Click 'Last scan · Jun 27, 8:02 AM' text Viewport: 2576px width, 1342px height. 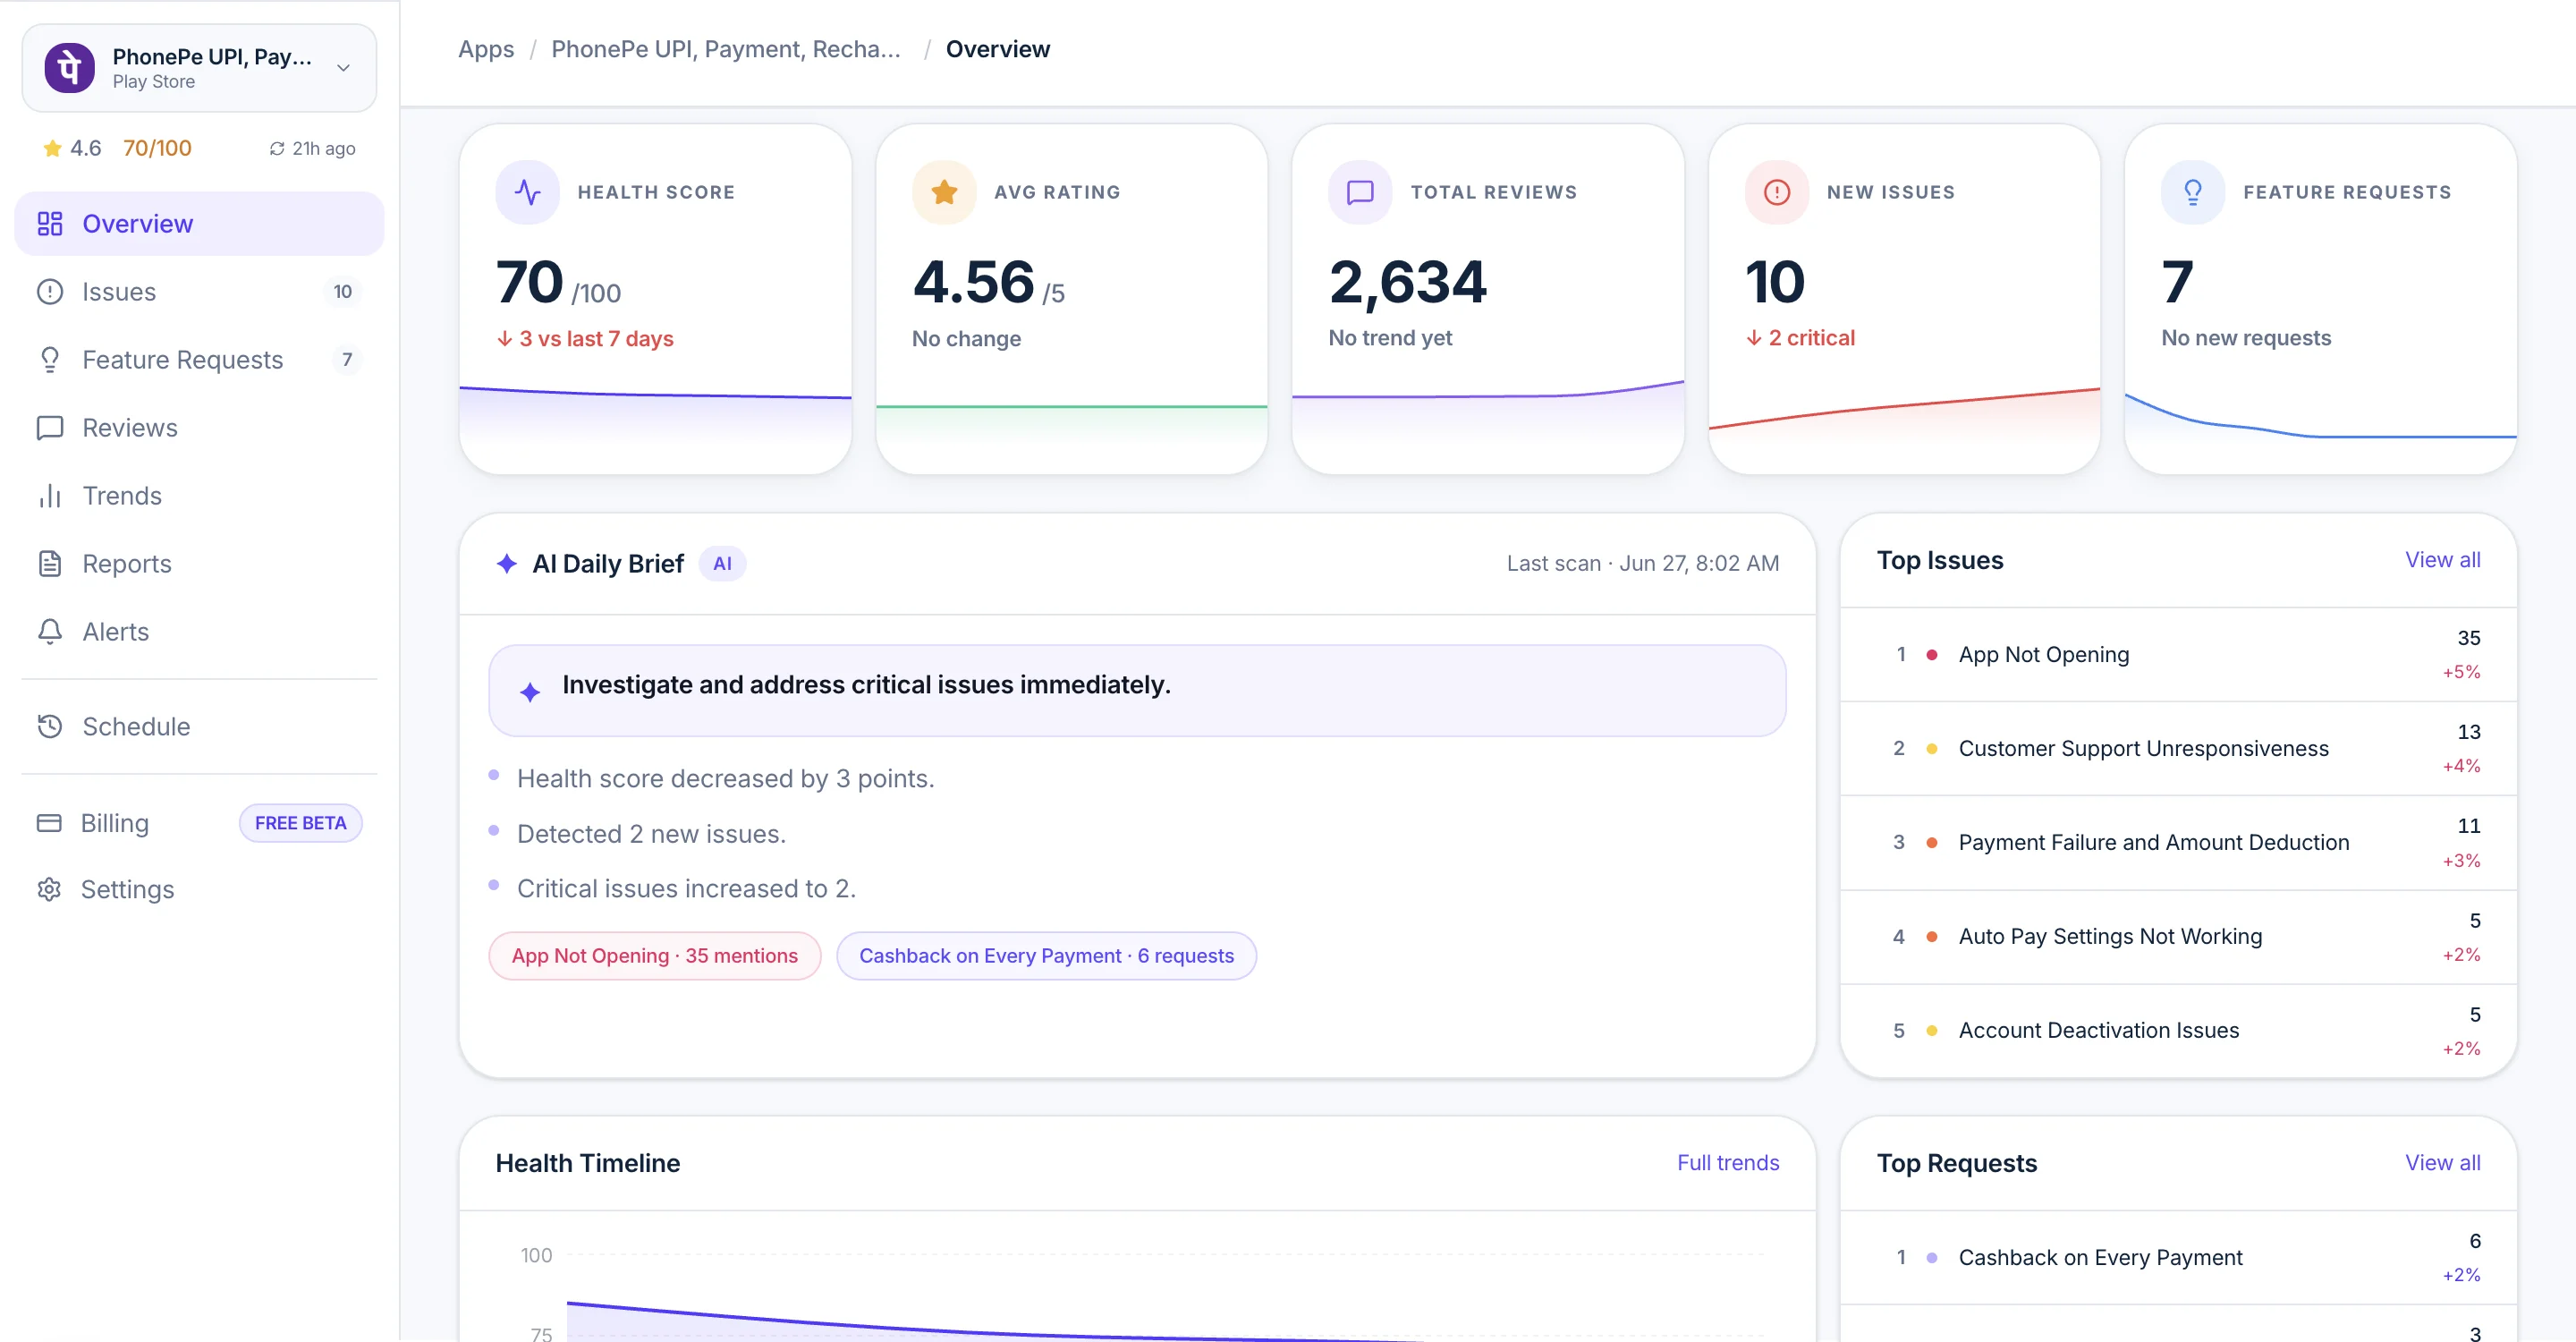point(1642,563)
